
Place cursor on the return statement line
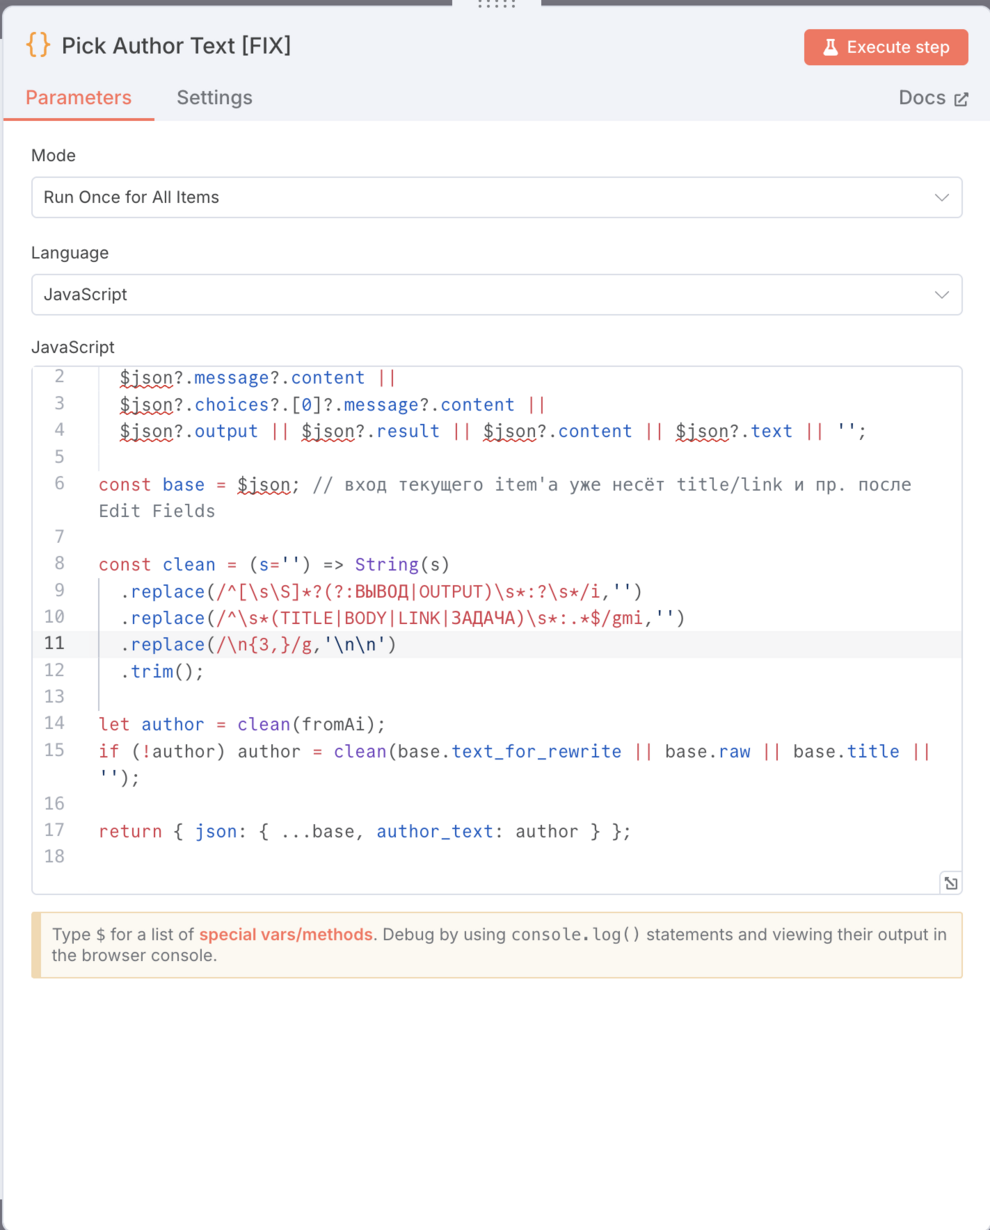[365, 831]
